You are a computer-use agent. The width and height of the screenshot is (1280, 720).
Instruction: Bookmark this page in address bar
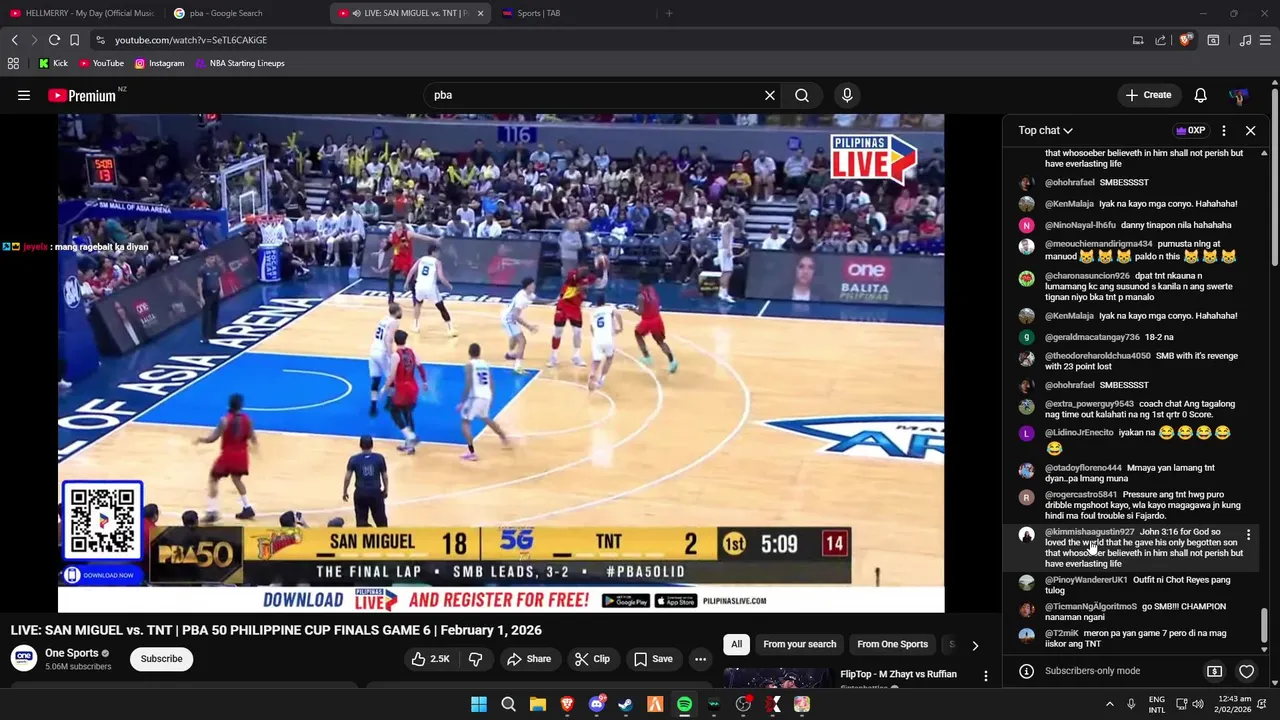click(x=74, y=40)
